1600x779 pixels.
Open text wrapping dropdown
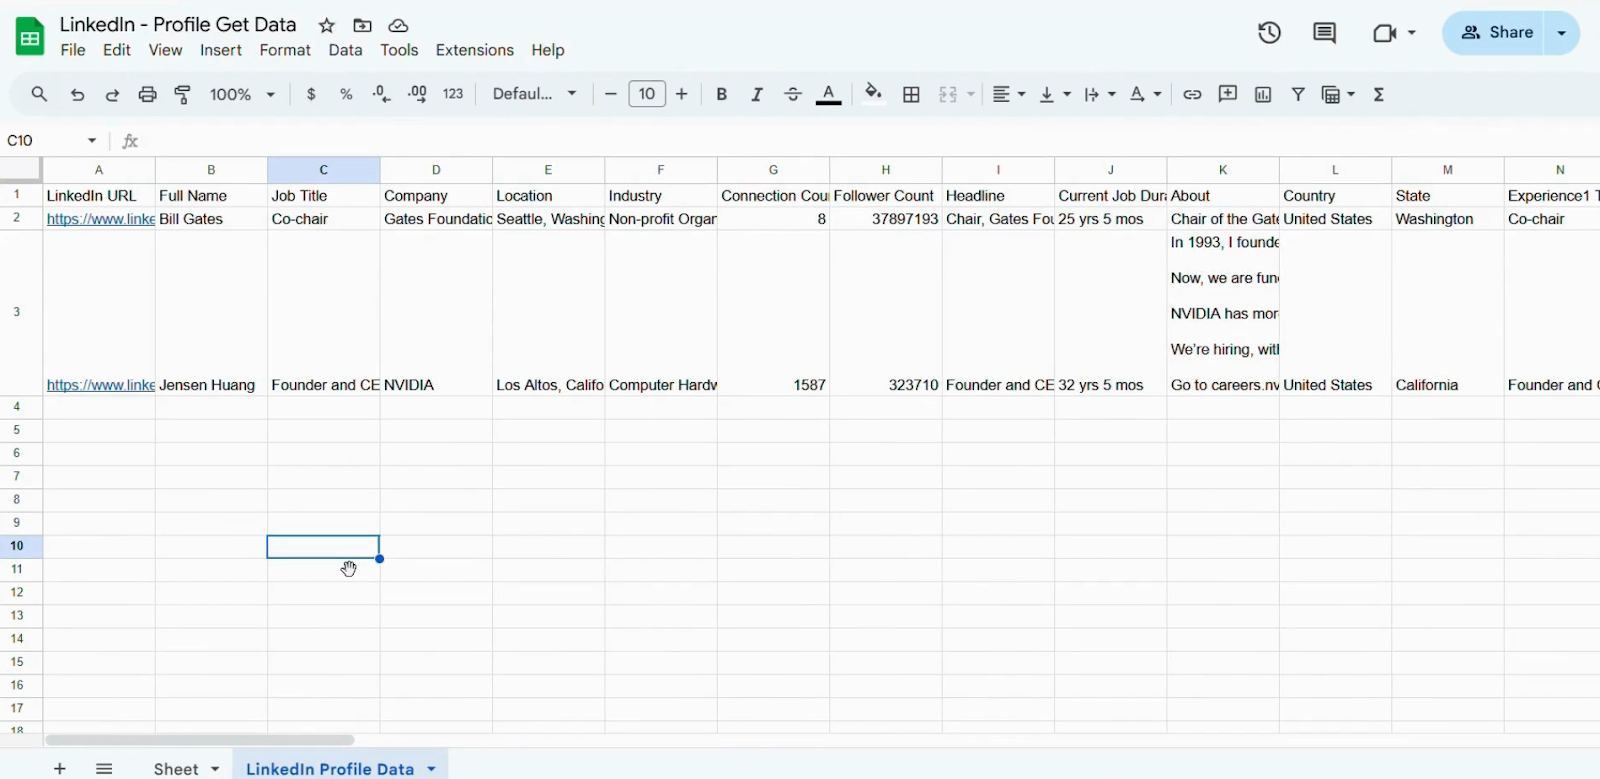tap(1100, 94)
